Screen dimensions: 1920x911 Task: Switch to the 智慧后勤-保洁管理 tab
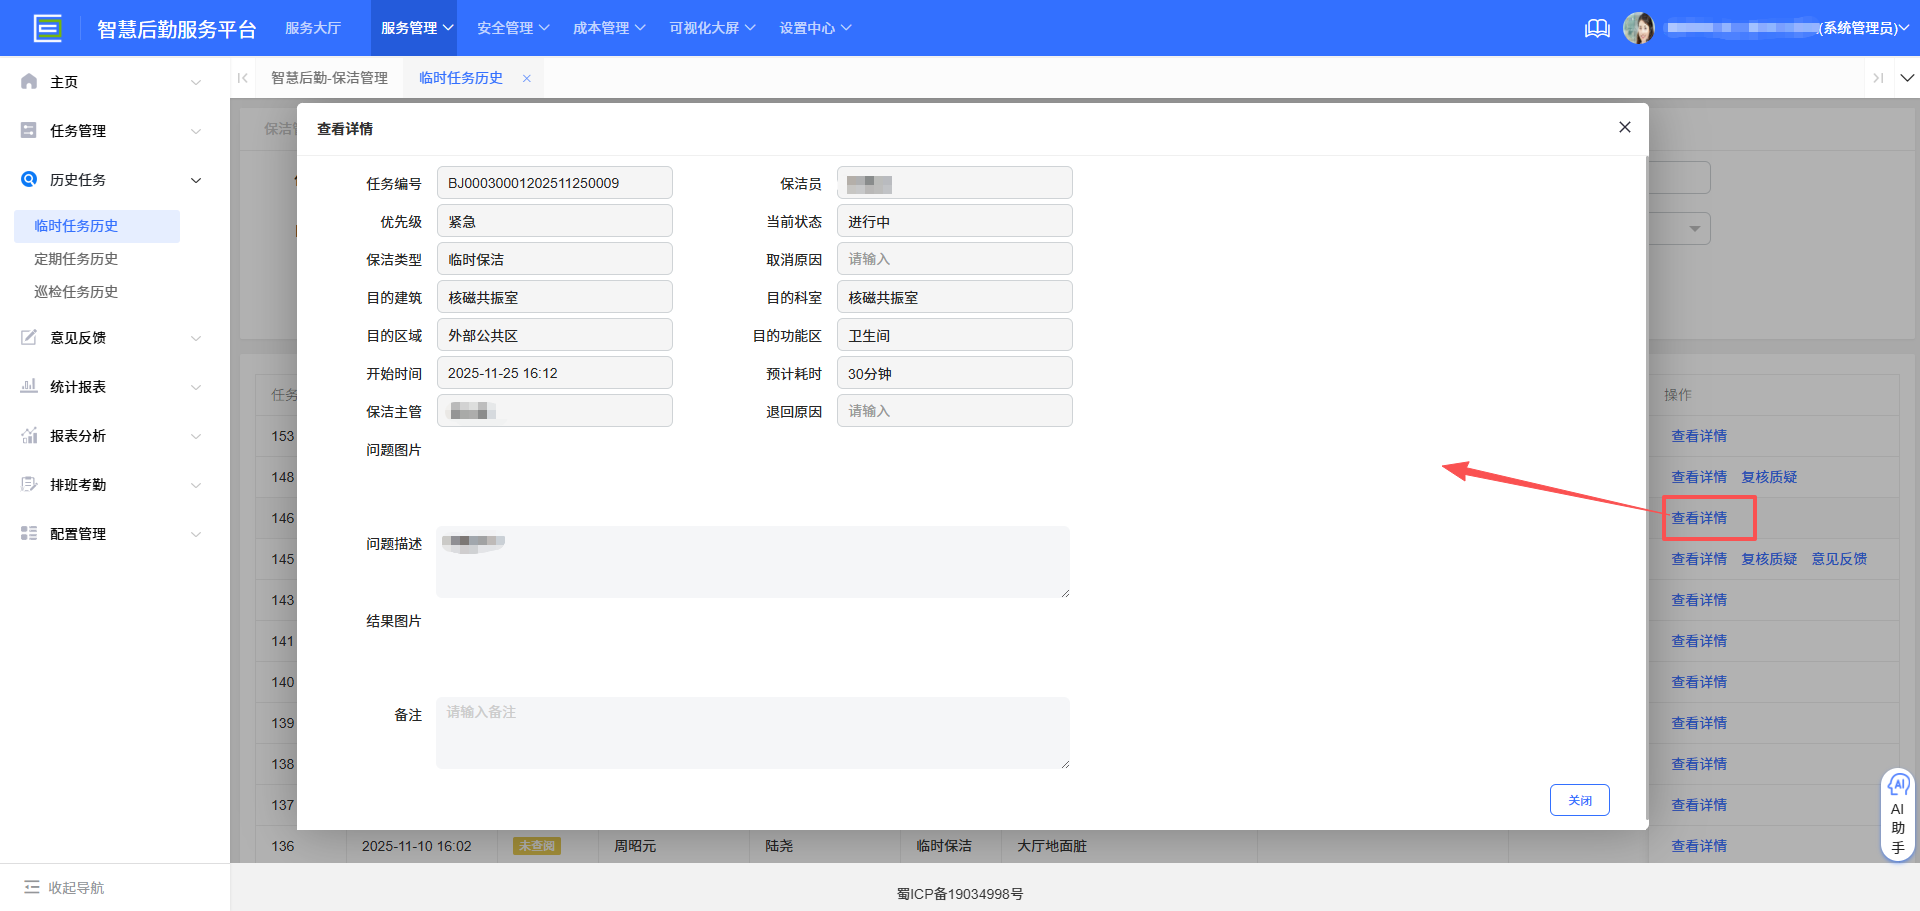(329, 77)
